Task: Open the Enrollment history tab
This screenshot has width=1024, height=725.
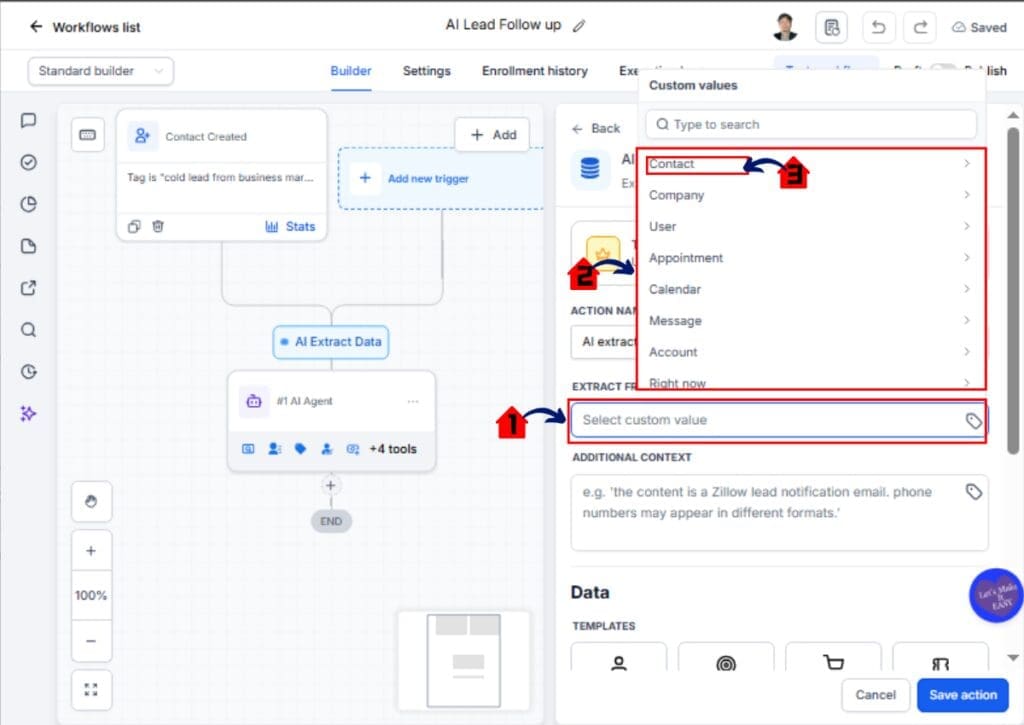Action: click(535, 71)
